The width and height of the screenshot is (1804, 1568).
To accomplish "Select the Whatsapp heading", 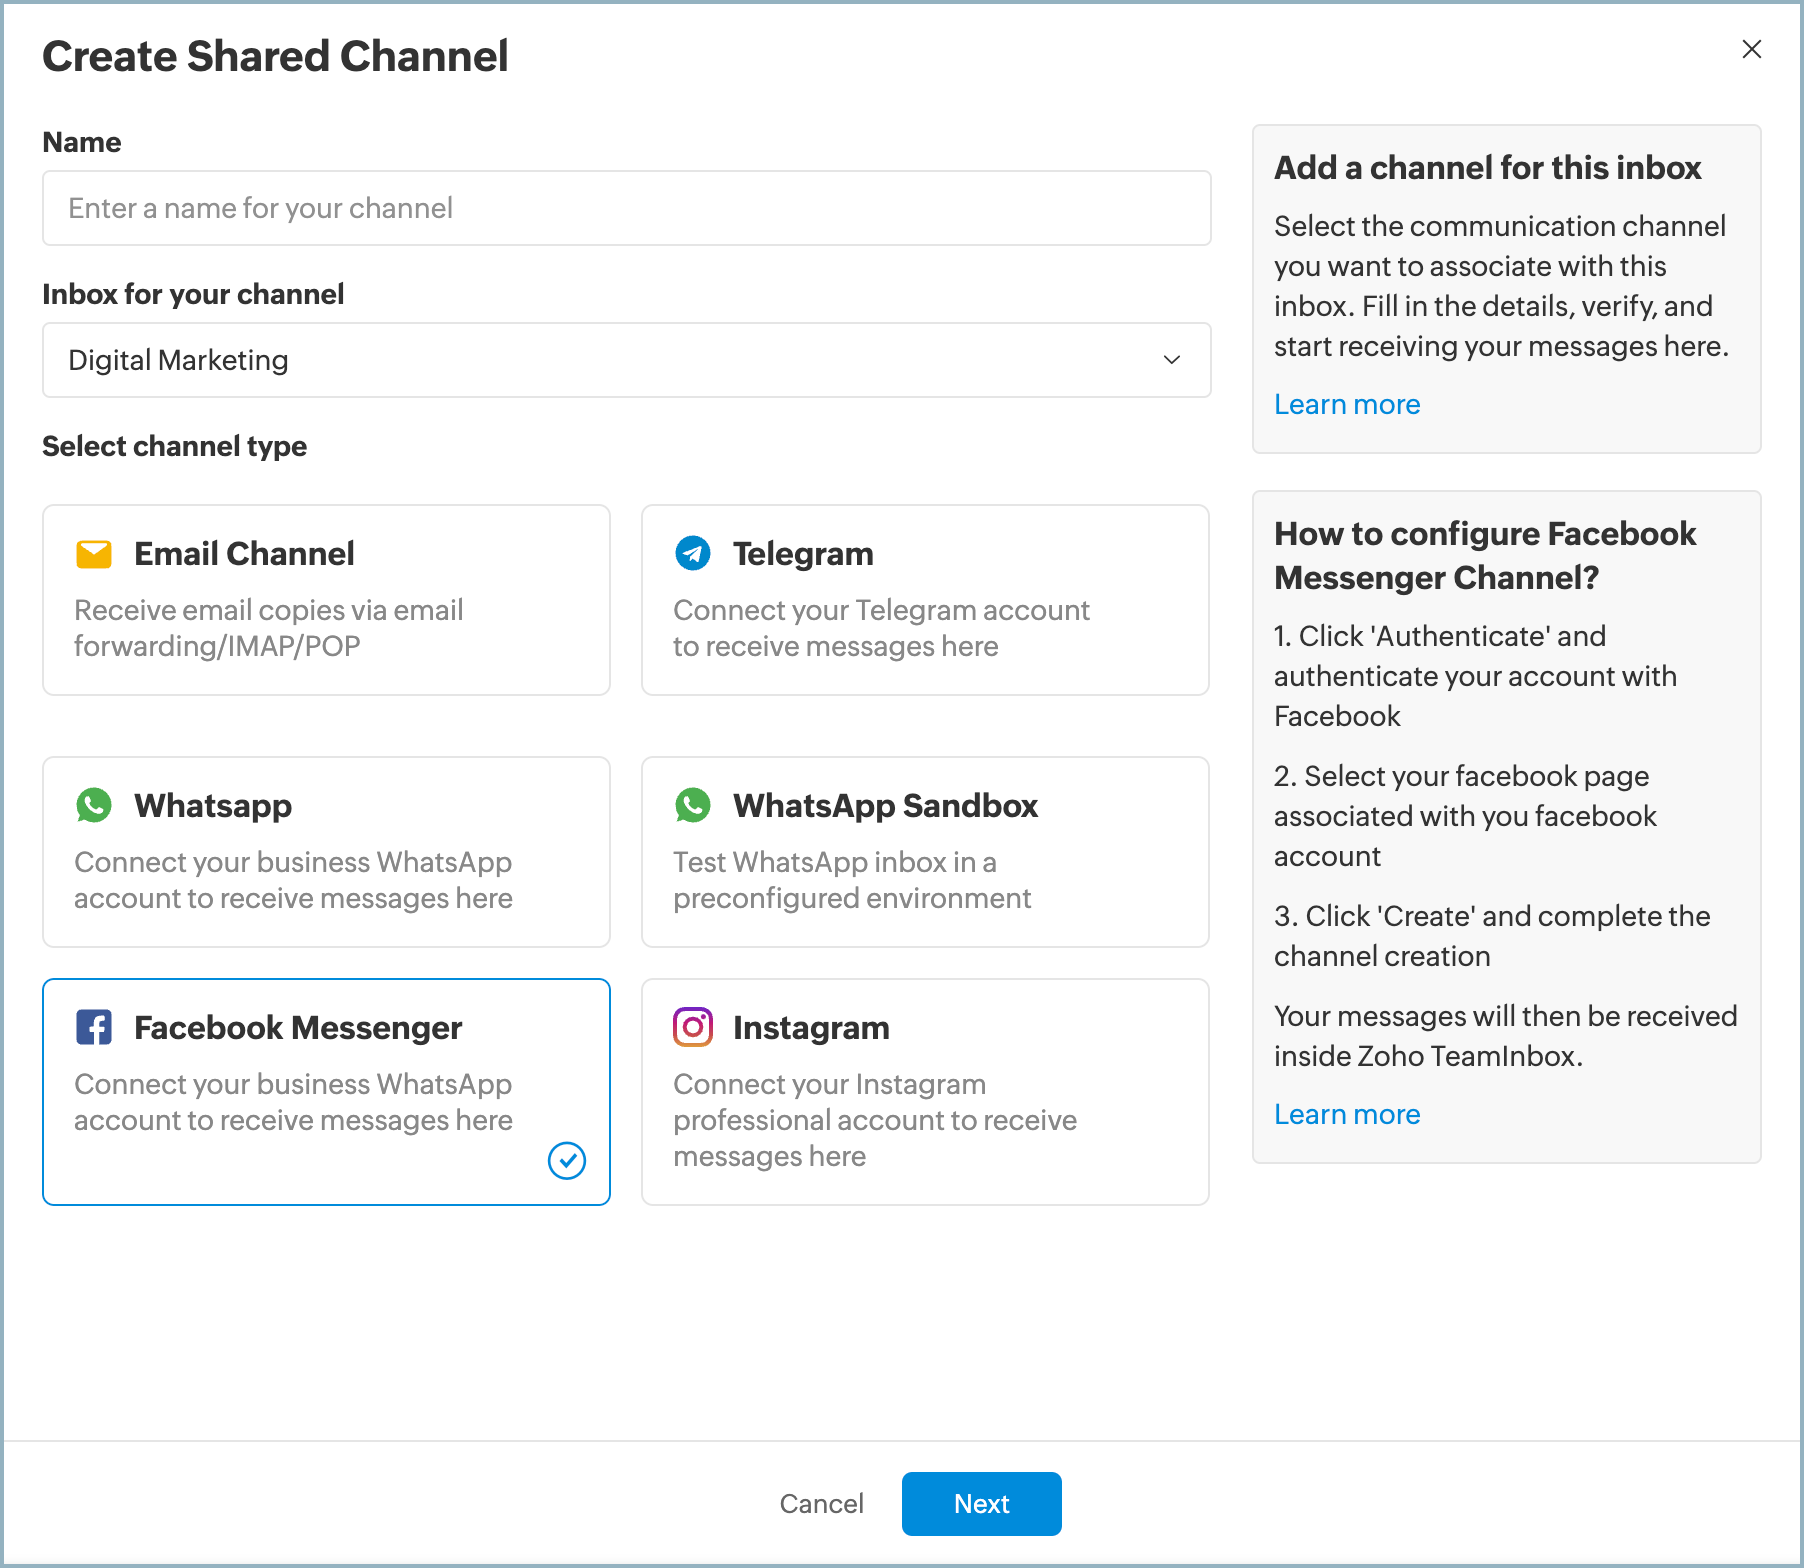I will (213, 806).
